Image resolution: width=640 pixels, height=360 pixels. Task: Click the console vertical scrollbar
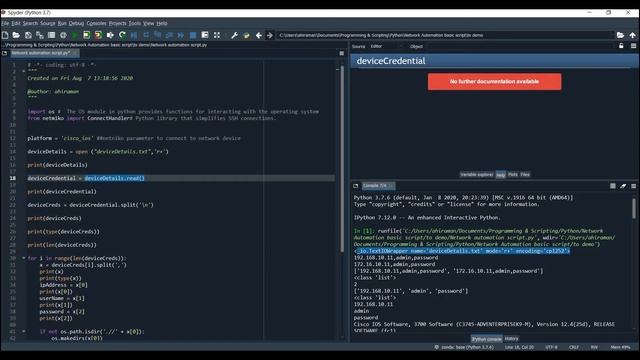pos(634,208)
